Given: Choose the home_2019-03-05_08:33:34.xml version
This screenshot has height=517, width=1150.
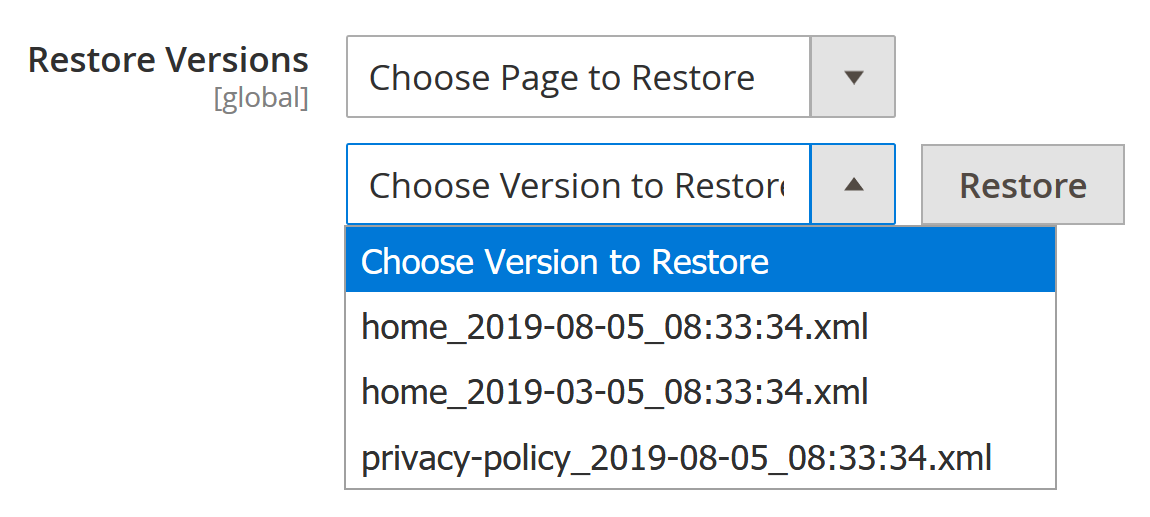Looking at the screenshot, I should pyautogui.click(x=614, y=391).
